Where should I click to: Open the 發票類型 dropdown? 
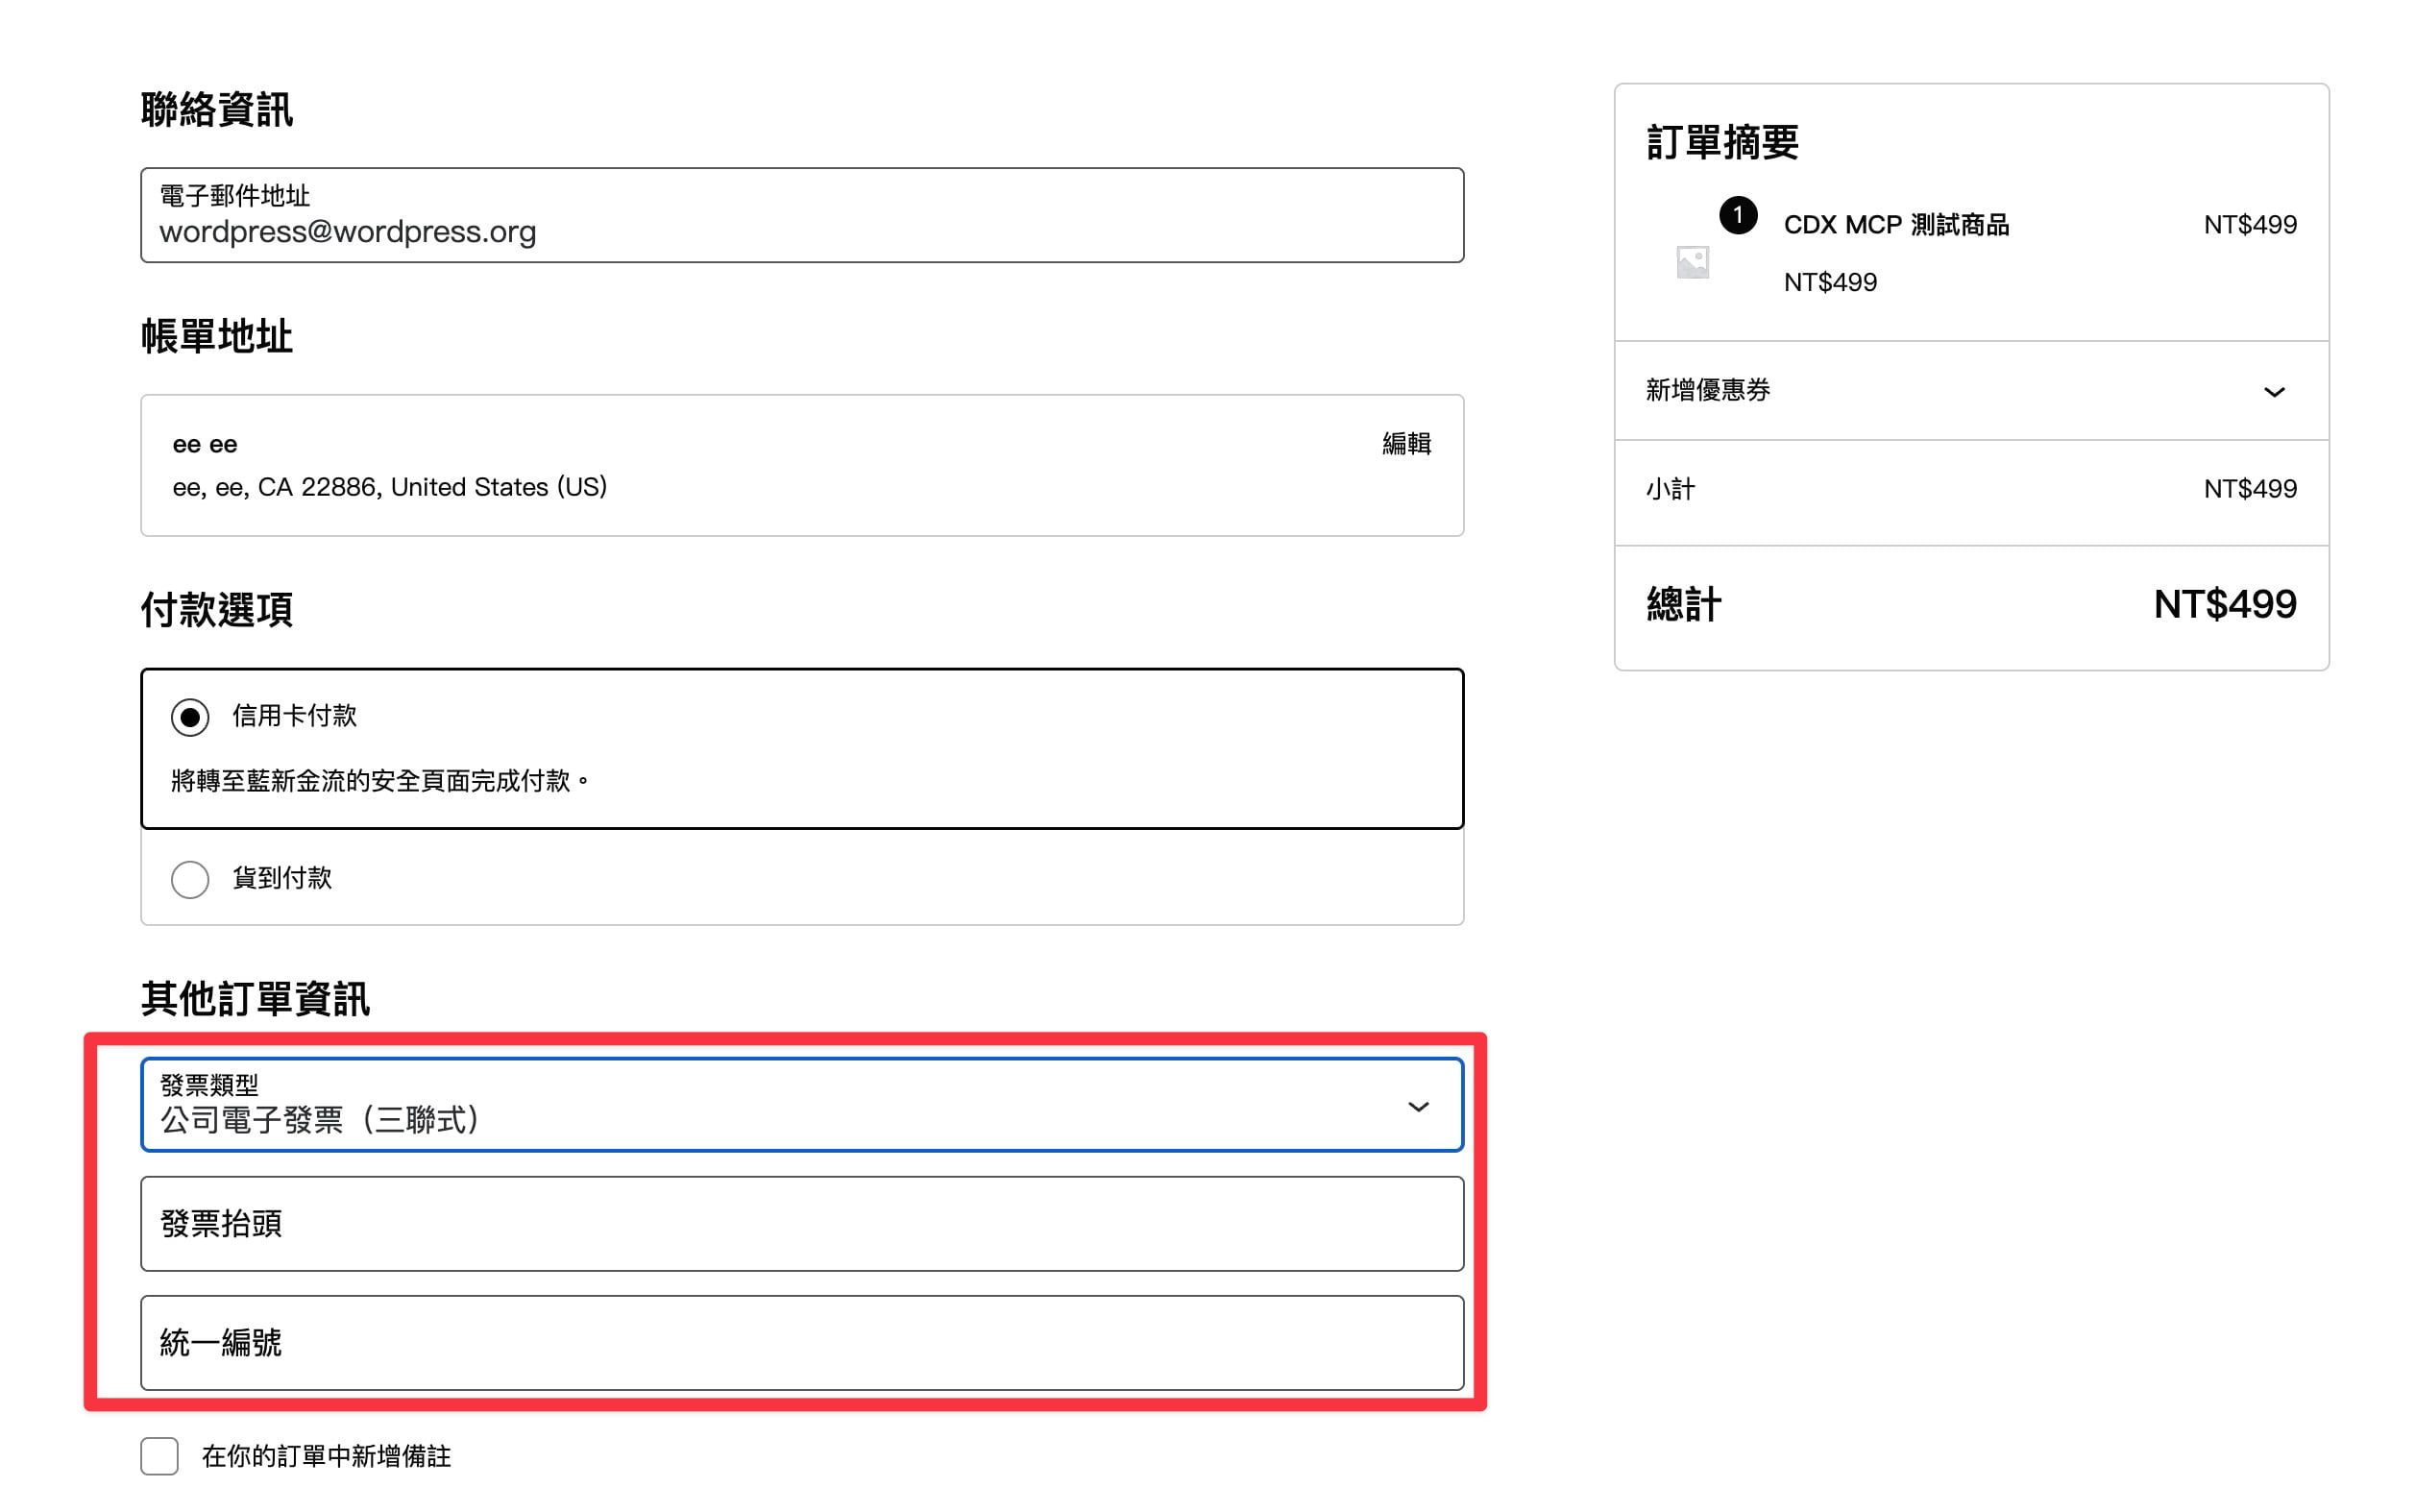(x=802, y=1105)
